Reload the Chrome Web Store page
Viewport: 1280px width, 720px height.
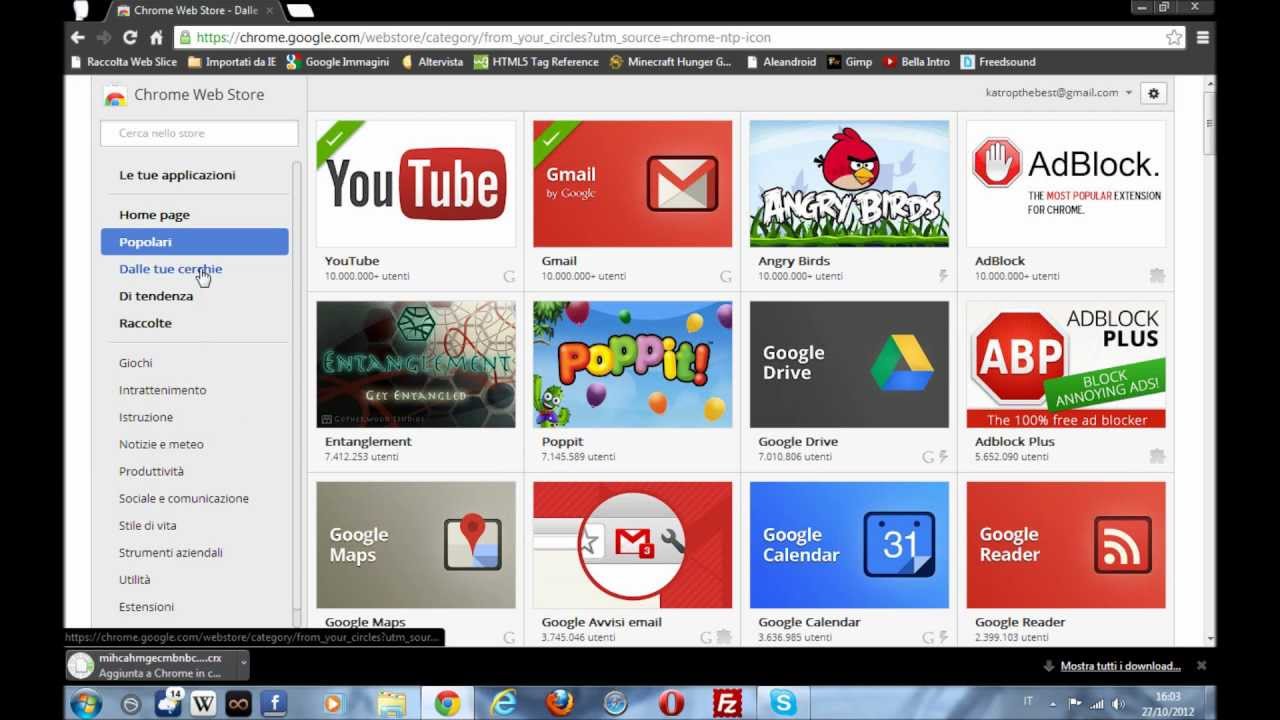[x=130, y=37]
